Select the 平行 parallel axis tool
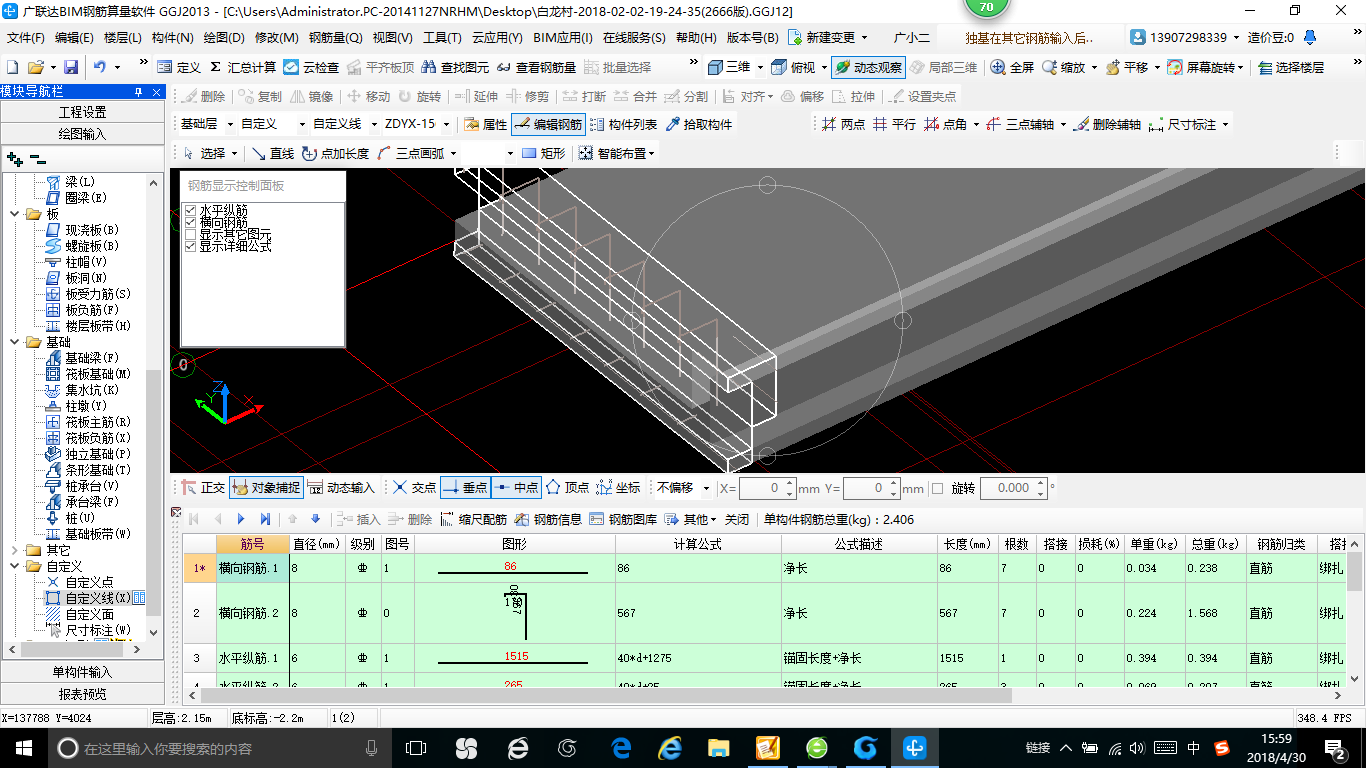Viewport: 1366px width, 768px height. click(x=894, y=124)
